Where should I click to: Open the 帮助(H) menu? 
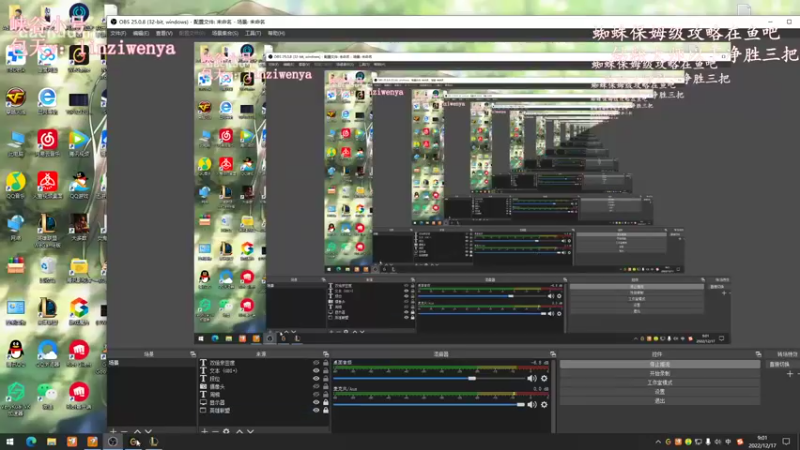coord(277,33)
